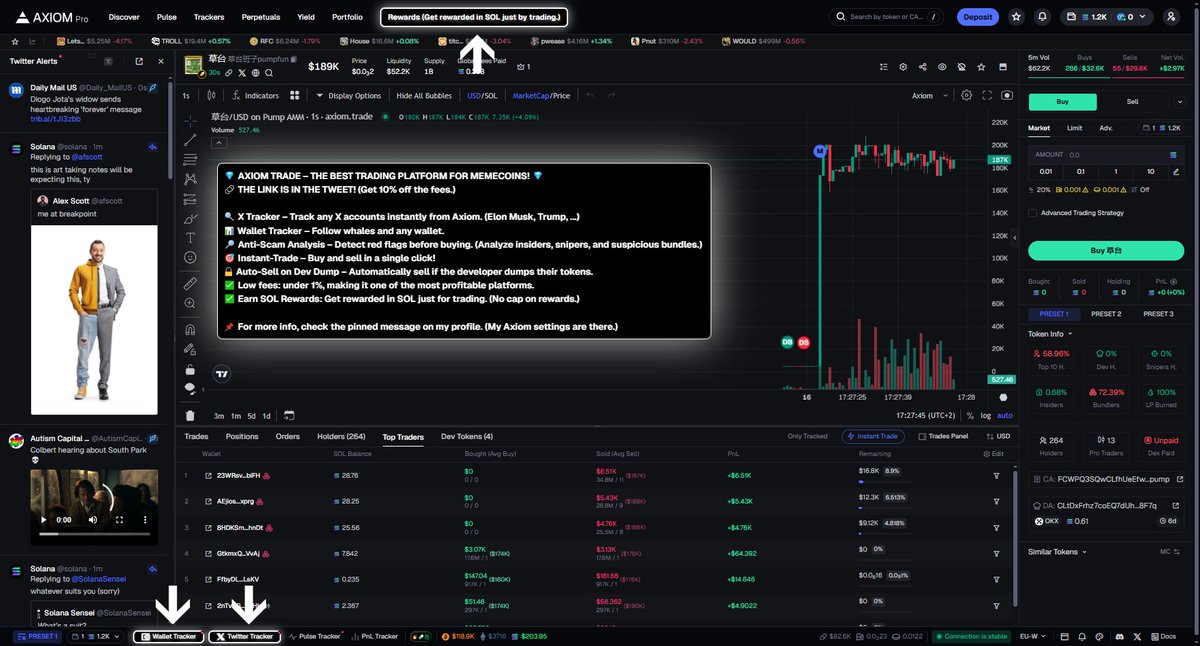Open wallet selector 1.2K in bottom bar
The width and height of the screenshot is (1200, 646).
click(96, 636)
